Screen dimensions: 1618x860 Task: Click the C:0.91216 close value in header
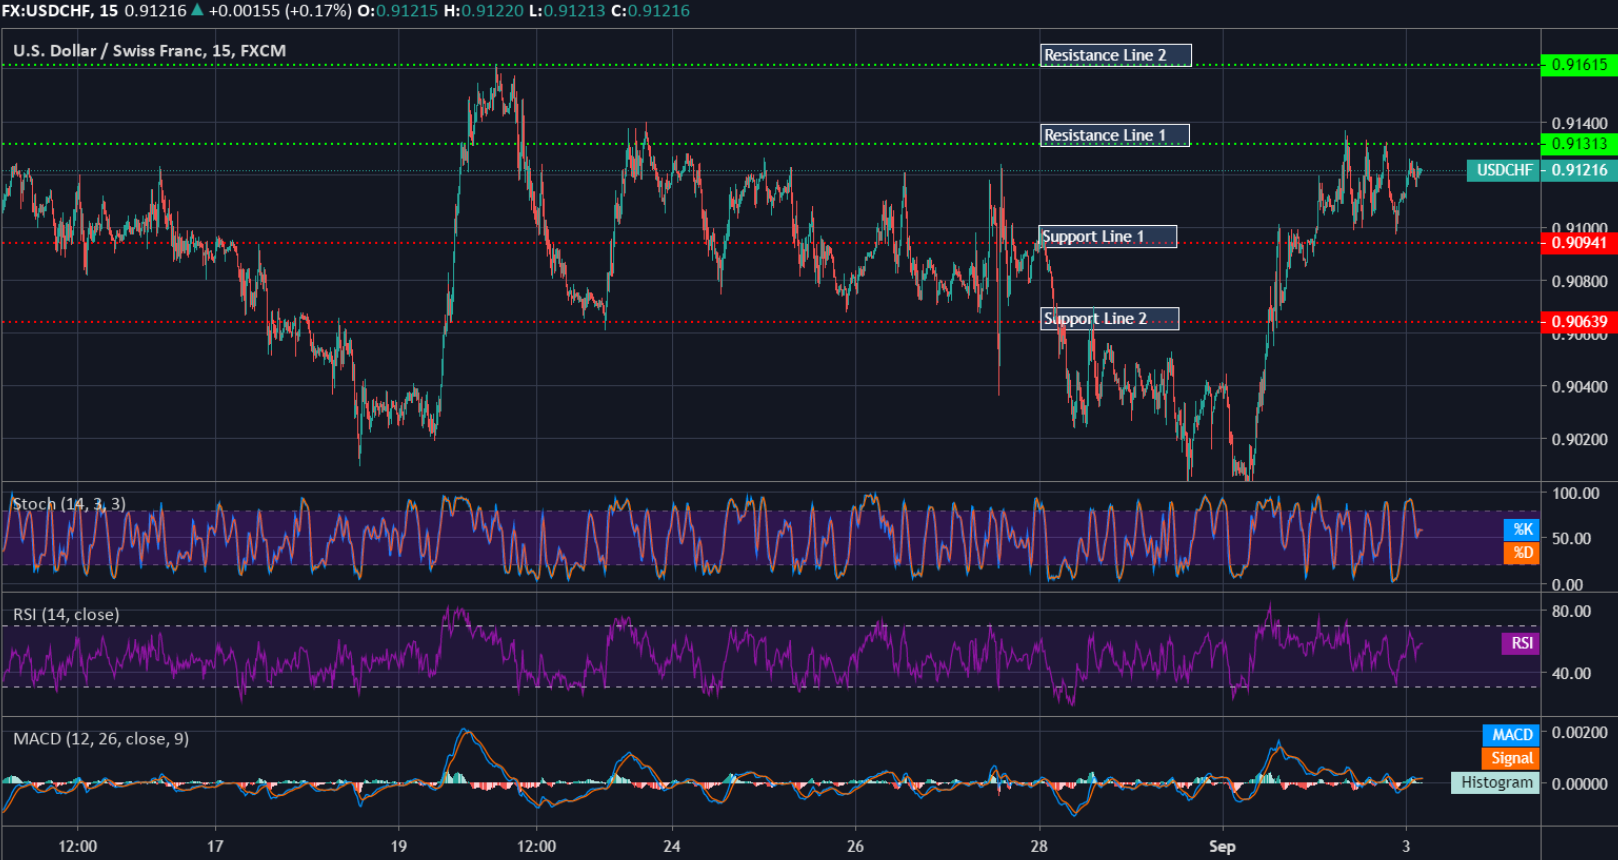click(650, 11)
